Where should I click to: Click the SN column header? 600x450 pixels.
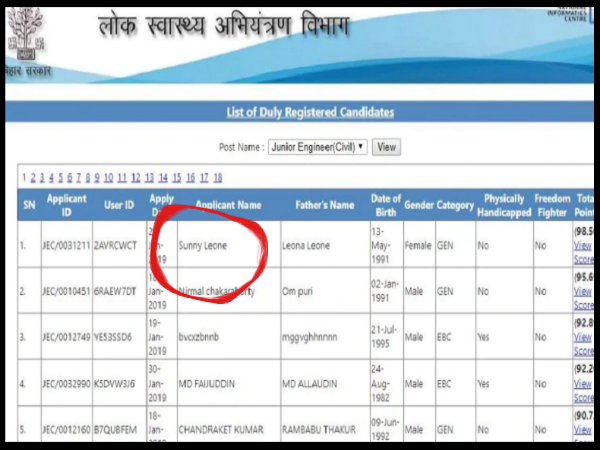click(29, 205)
